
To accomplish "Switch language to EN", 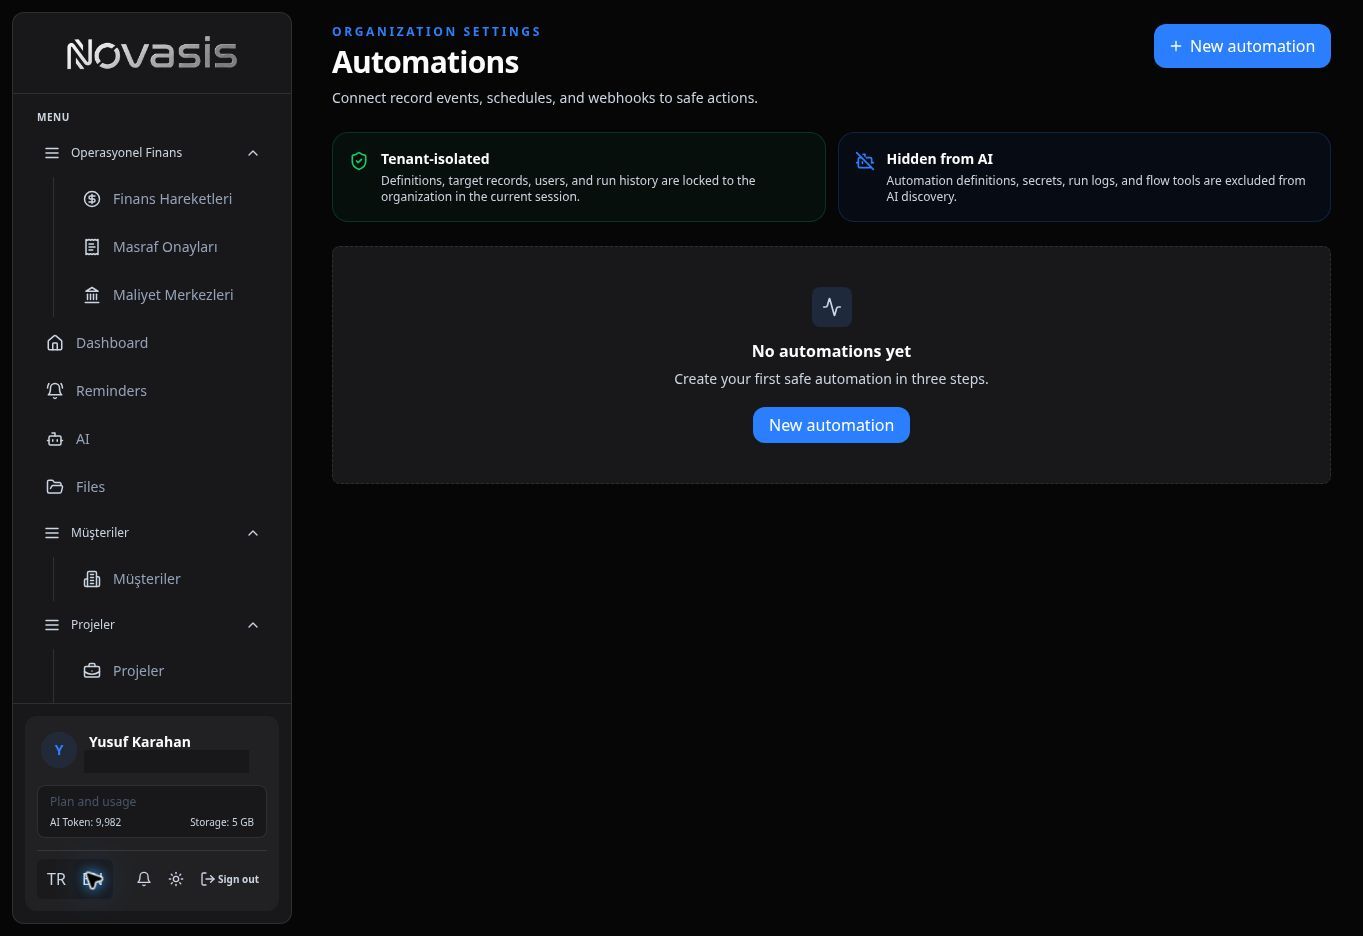I will tap(93, 879).
